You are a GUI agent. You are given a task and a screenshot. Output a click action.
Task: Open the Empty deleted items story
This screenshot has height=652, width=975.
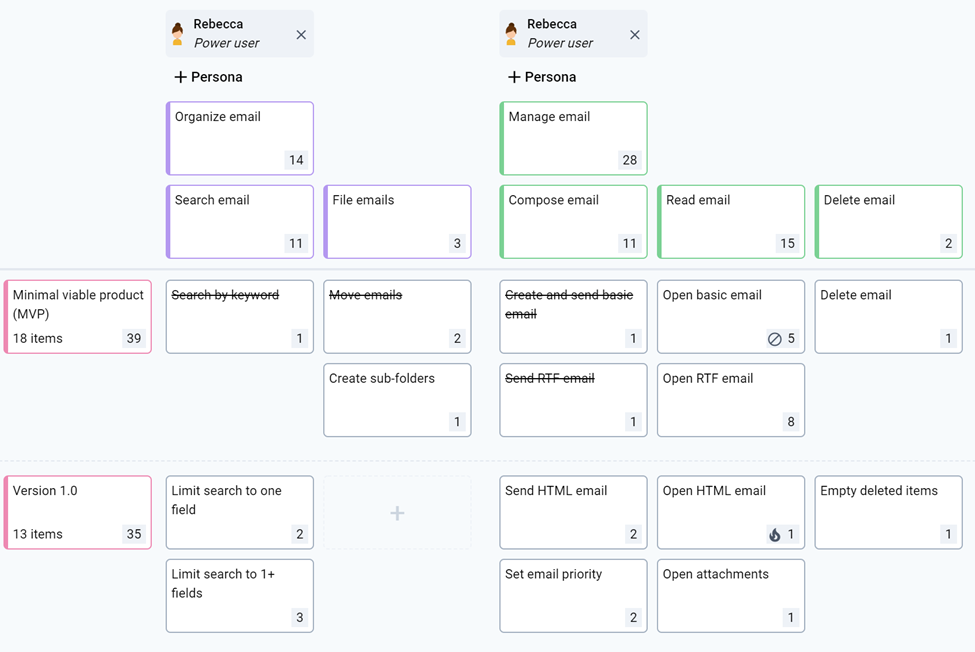(888, 513)
